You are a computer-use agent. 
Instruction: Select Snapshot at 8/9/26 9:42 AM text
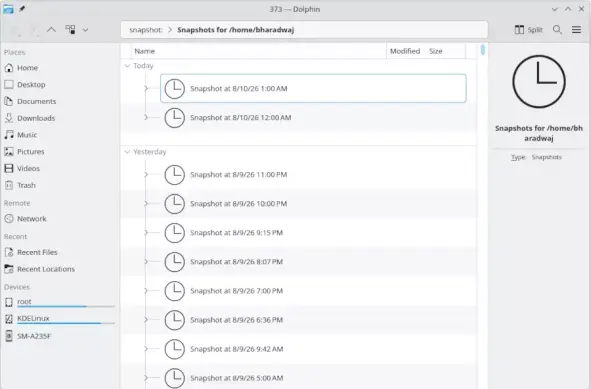pyautogui.click(x=236, y=349)
